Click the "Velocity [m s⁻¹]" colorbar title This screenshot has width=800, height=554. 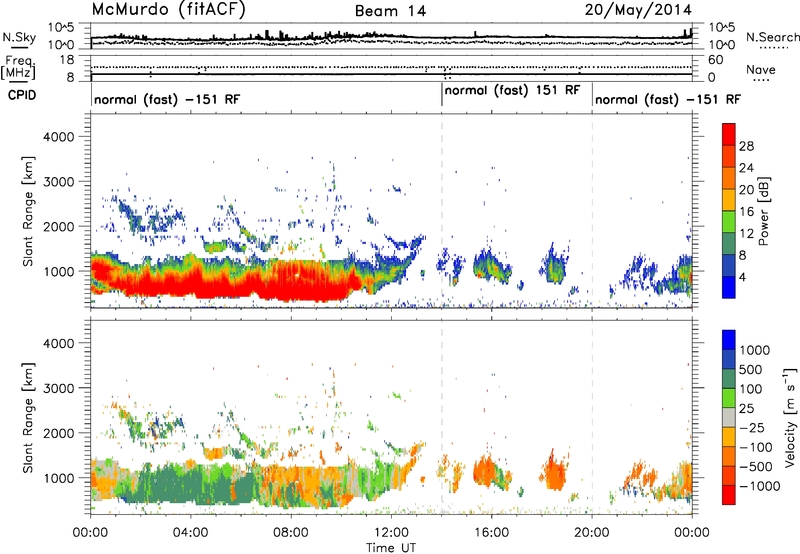pyautogui.click(x=790, y=417)
